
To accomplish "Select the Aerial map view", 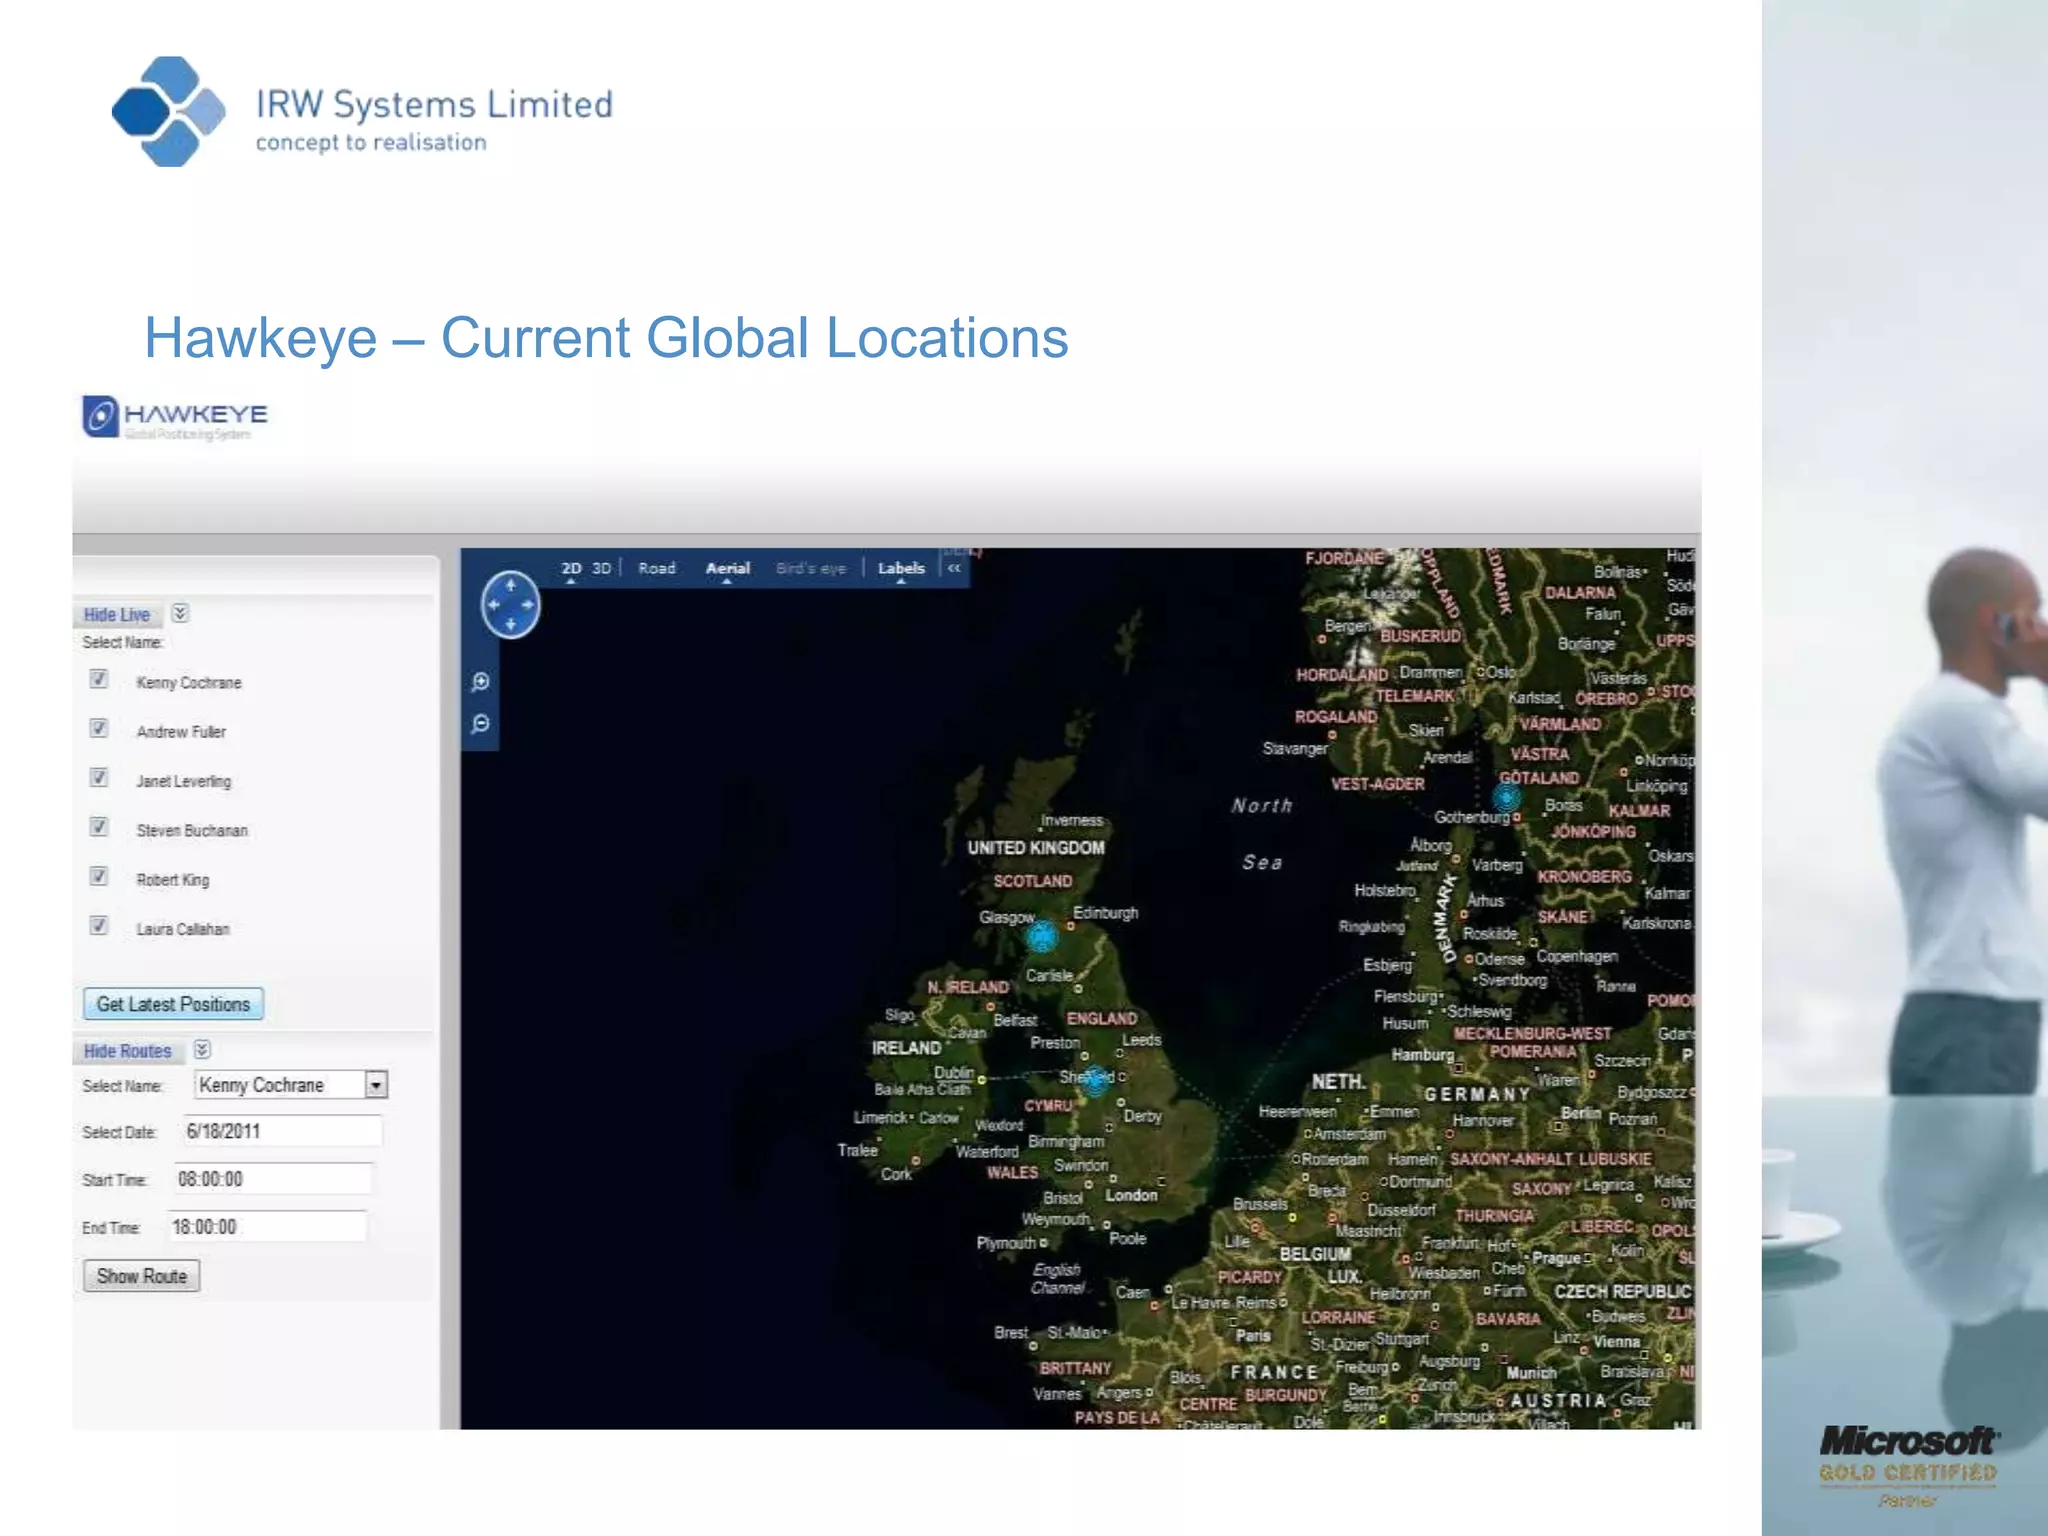I will [728, 568].
